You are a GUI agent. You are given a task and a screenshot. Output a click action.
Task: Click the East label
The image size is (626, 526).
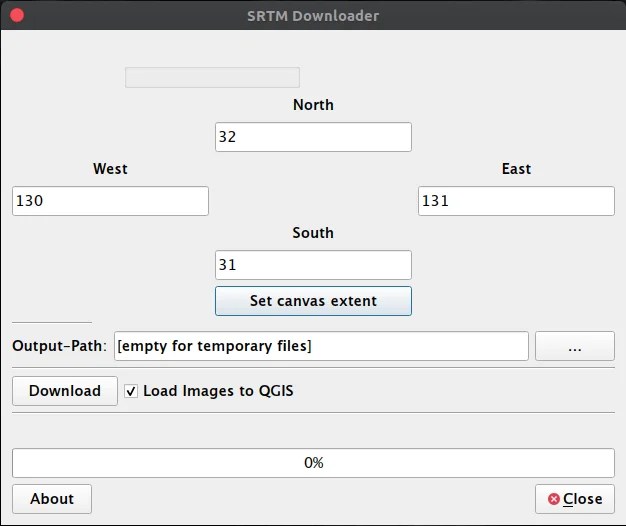[x=516, y=169]
